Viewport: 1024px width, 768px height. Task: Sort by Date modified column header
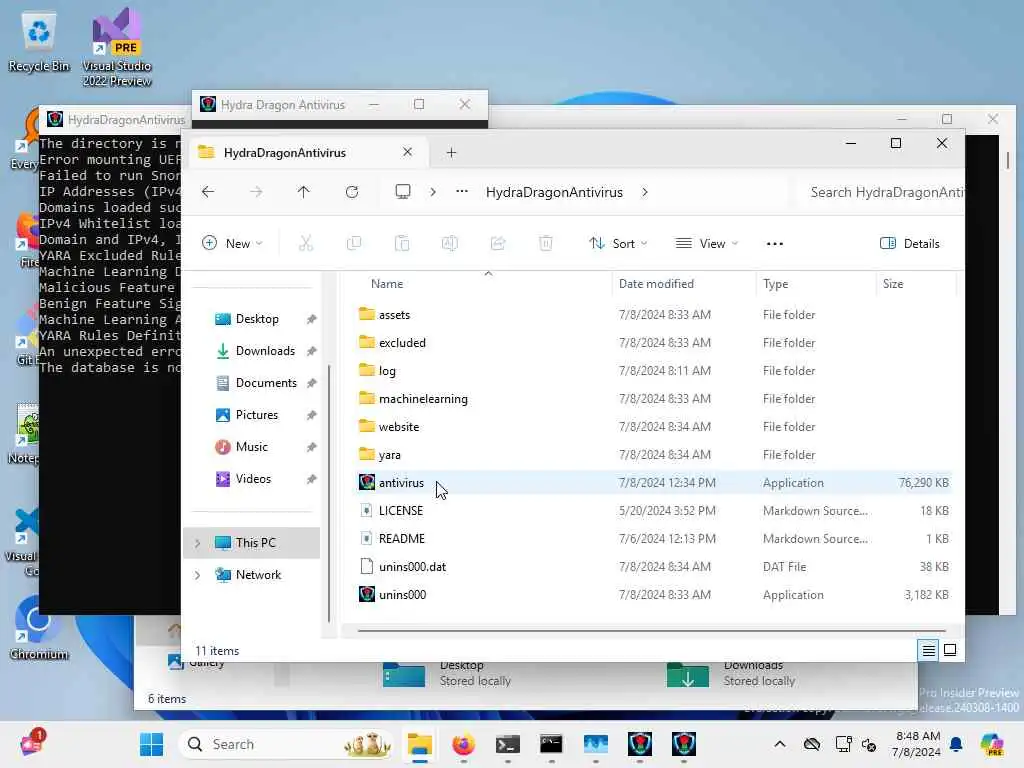click(x=656, y=283)
